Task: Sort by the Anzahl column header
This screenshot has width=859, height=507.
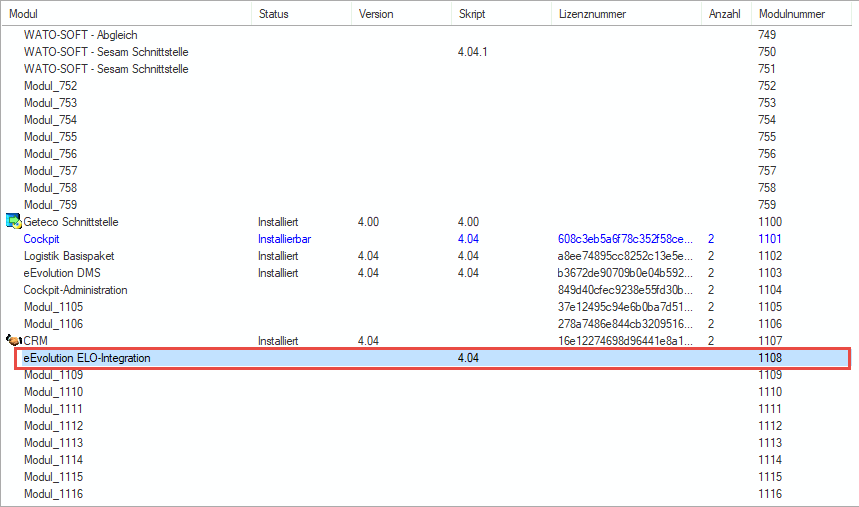Action: (x=724, y=14)
